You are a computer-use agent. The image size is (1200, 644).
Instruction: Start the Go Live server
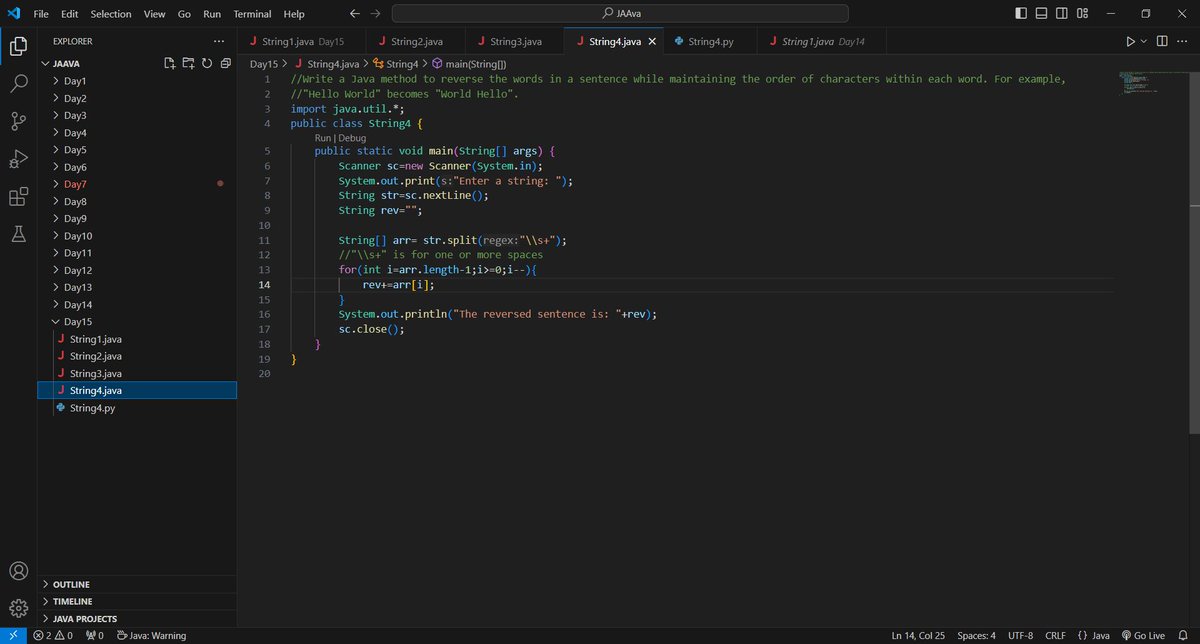1143,635
